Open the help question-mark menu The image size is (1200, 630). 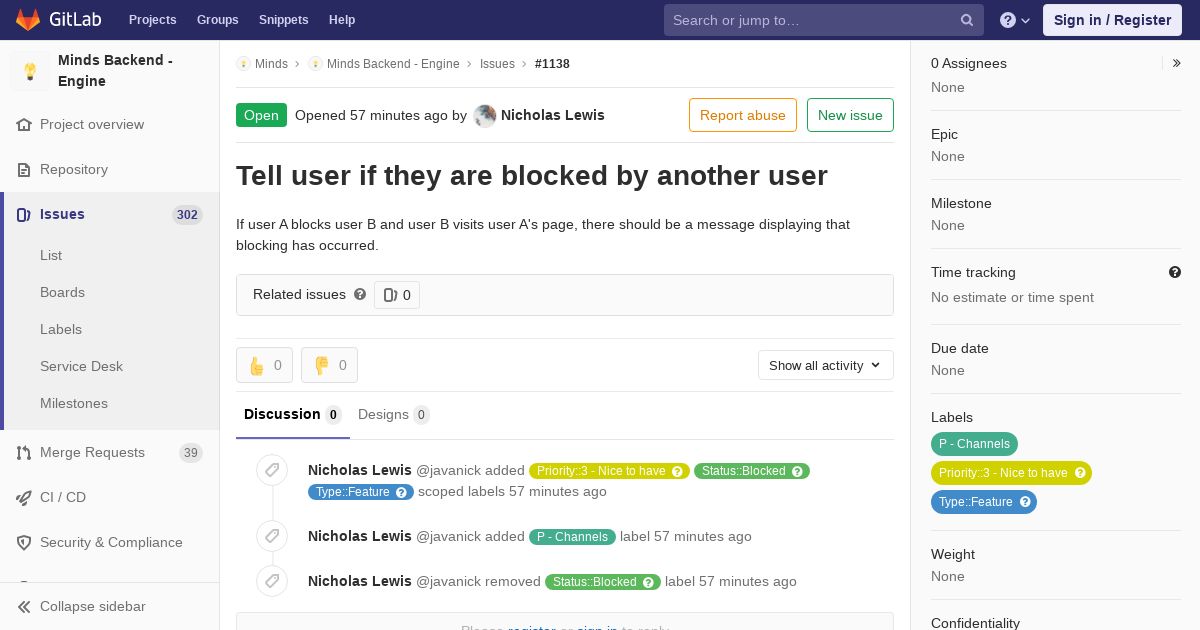[x=1015, y=20]
